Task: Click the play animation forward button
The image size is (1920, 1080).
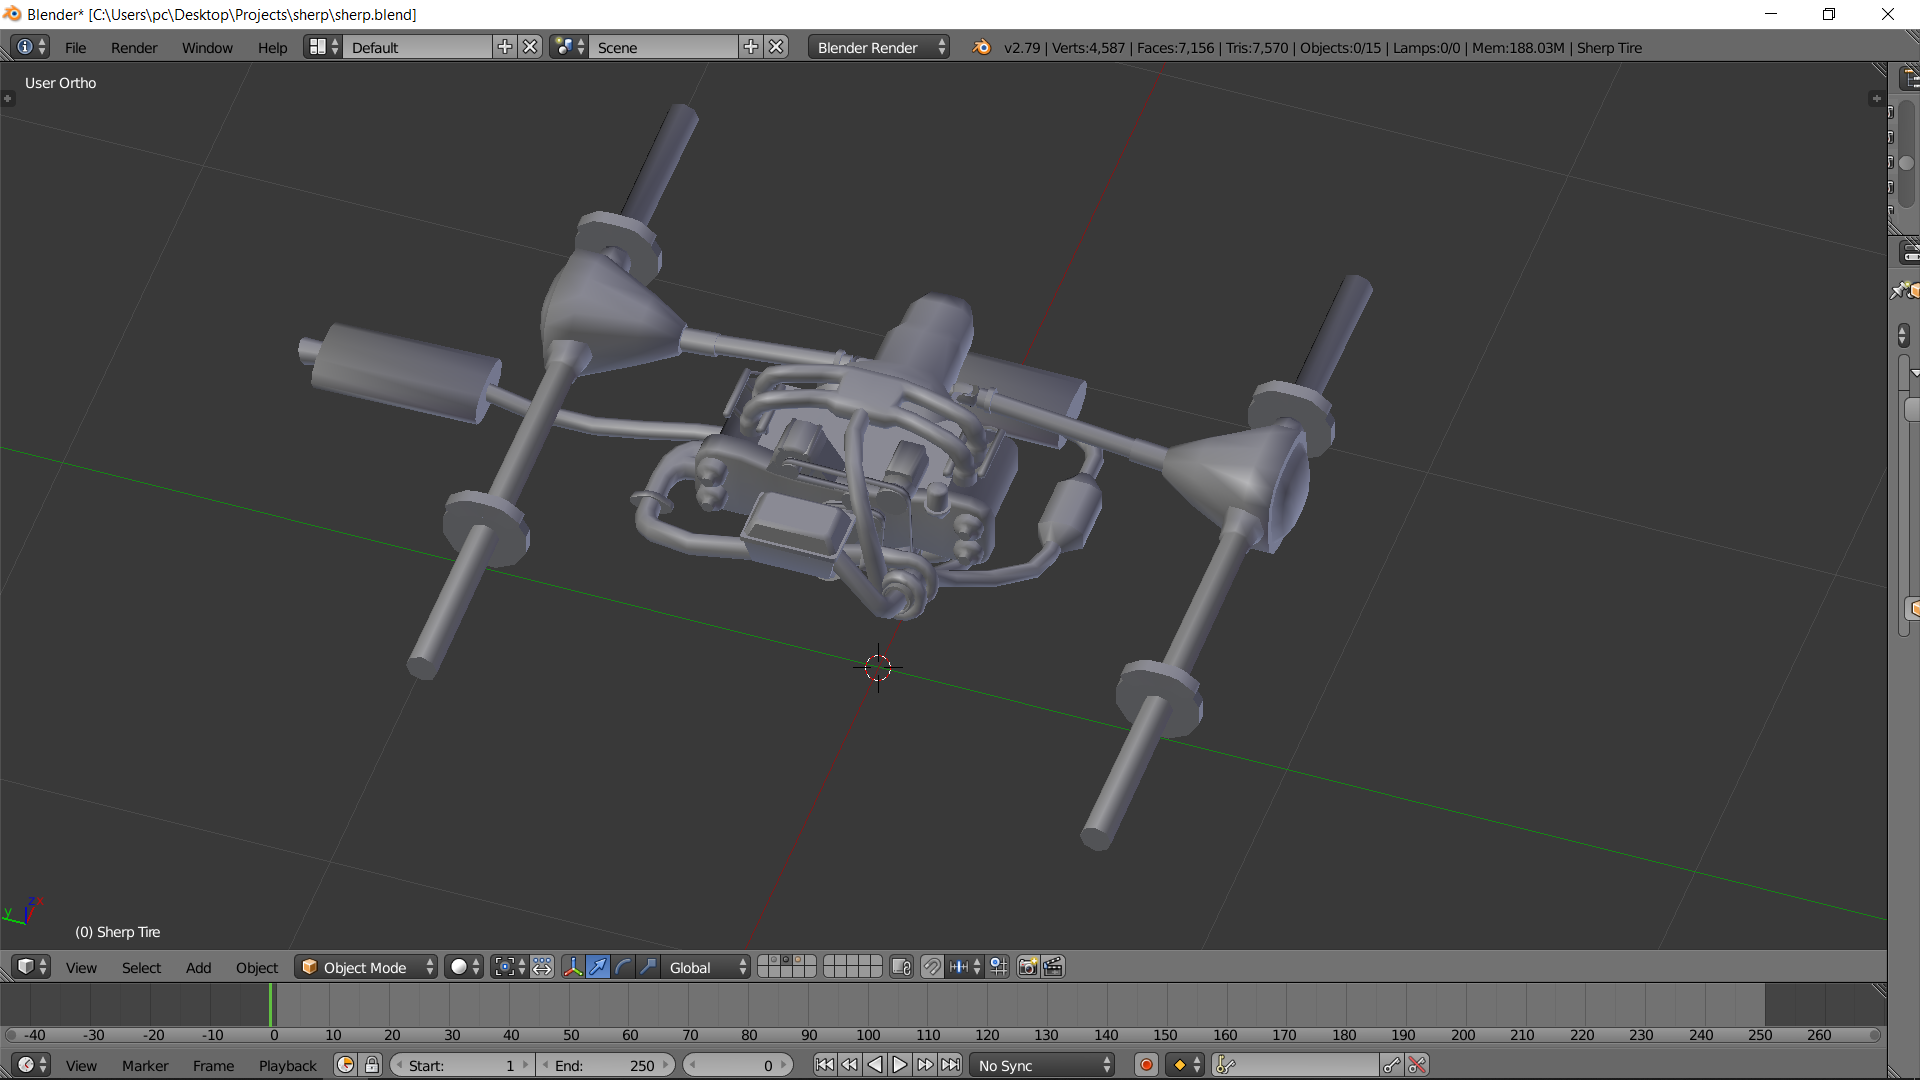Action: coord(900,1065)
